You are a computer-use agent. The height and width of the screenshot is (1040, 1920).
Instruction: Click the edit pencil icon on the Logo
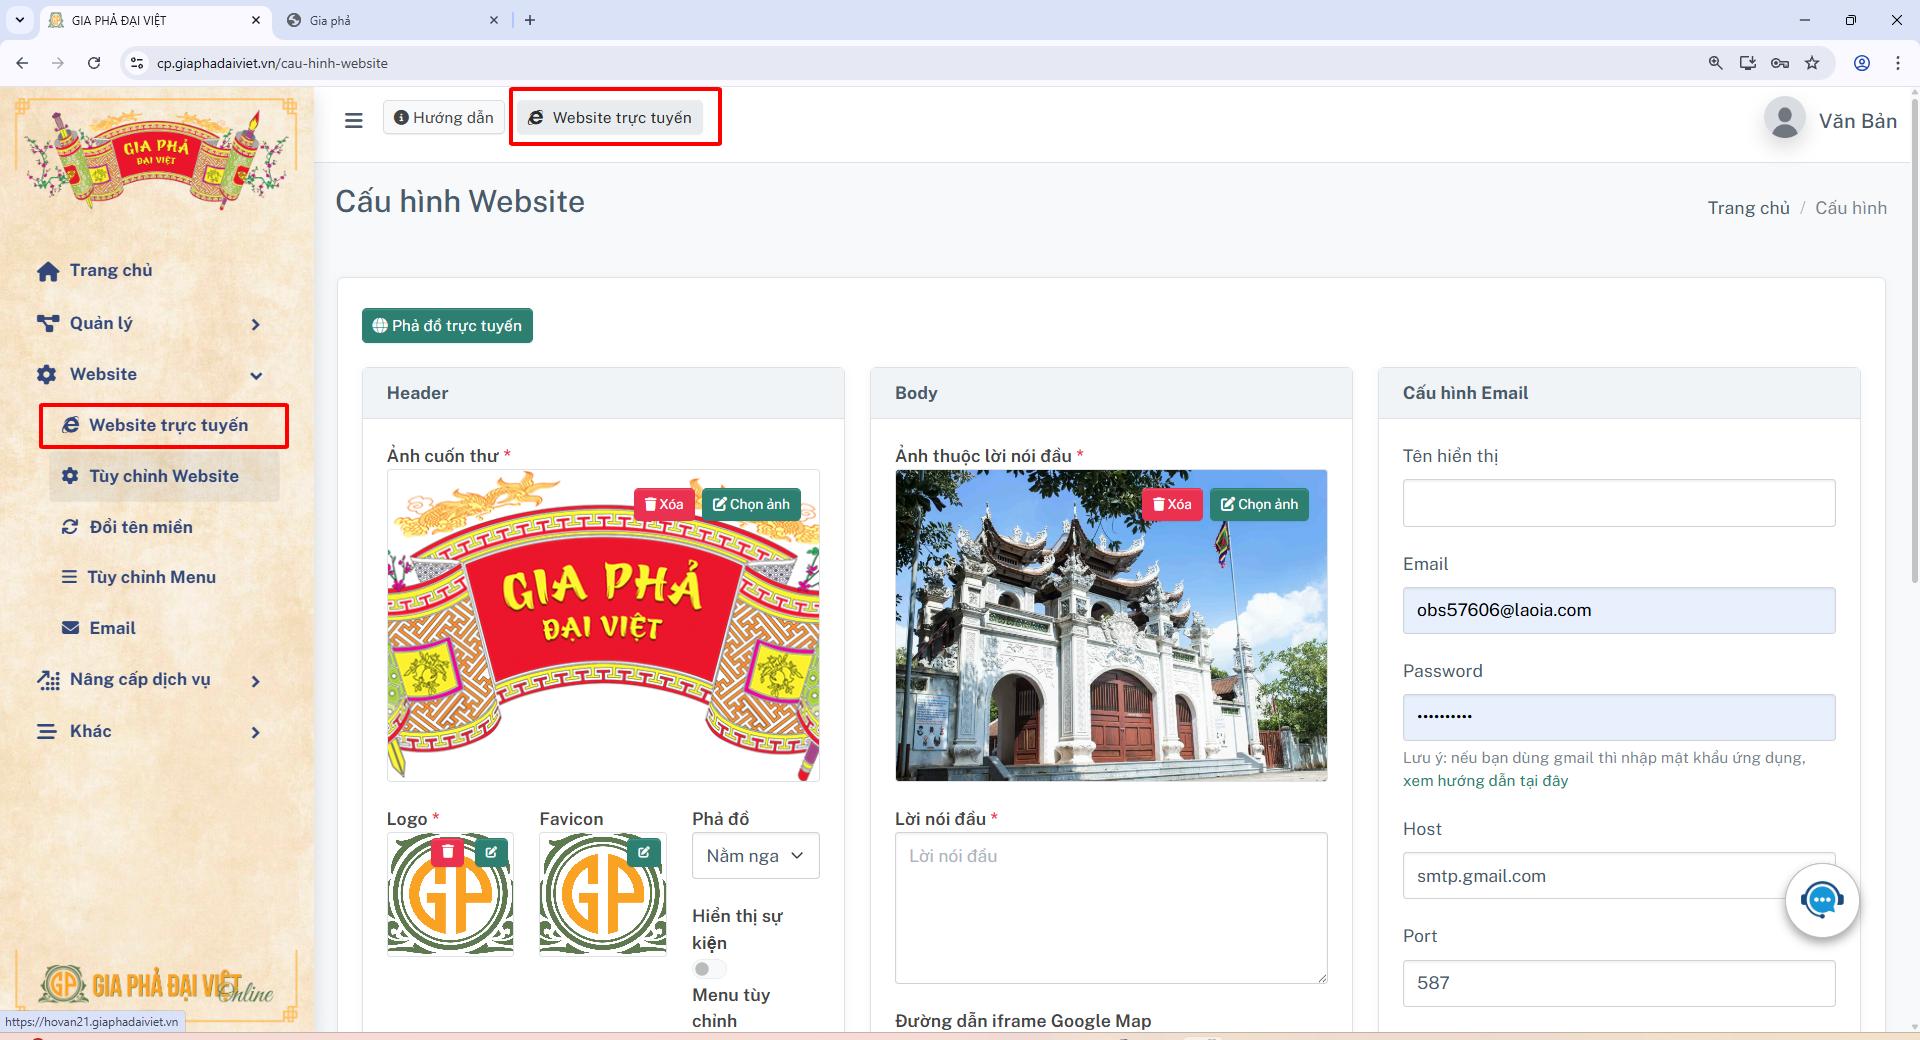pos(492,852)
